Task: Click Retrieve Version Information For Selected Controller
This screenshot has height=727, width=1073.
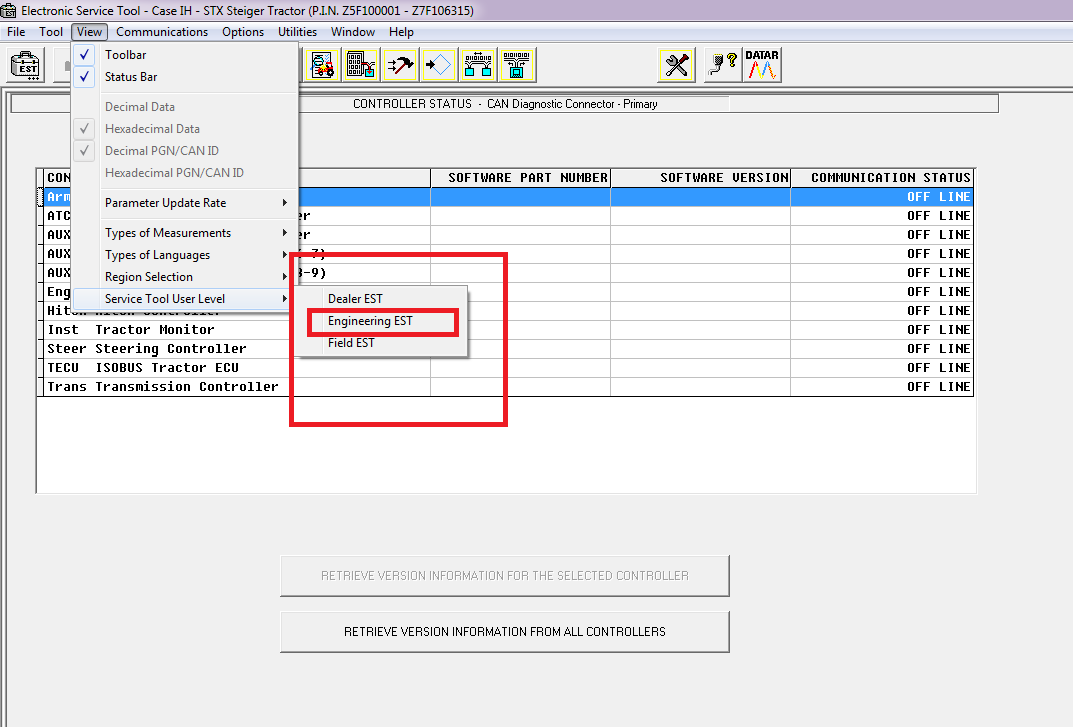Action: pyautogui.click(x=504, y=576)
